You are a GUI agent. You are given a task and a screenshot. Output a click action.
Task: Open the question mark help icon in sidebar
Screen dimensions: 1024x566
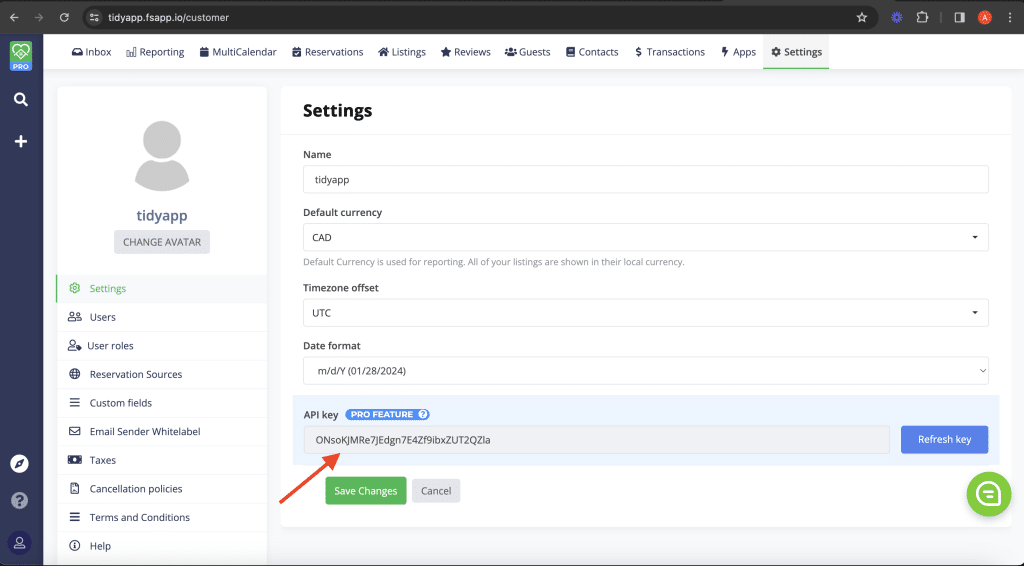point(20,500)
